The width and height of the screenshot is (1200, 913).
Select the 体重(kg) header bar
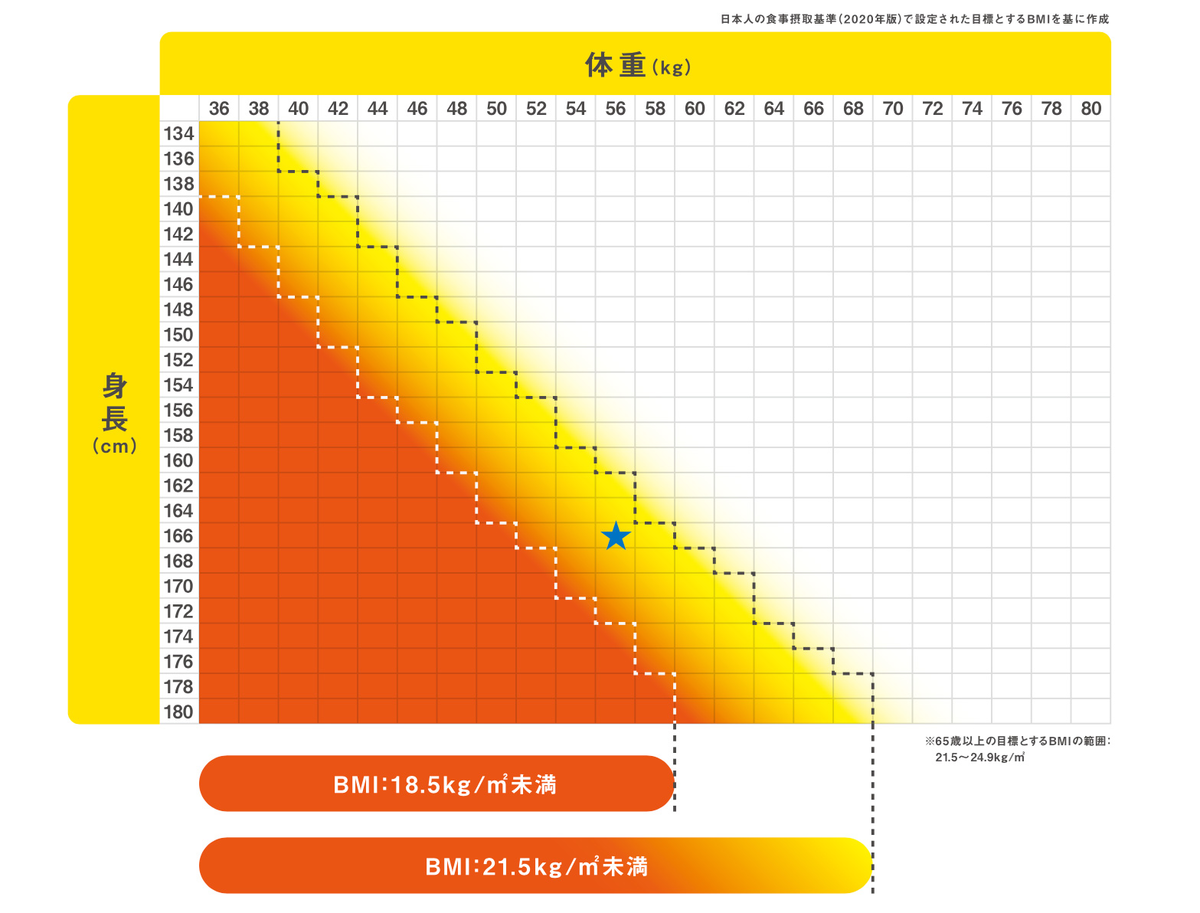pos(635,64)
